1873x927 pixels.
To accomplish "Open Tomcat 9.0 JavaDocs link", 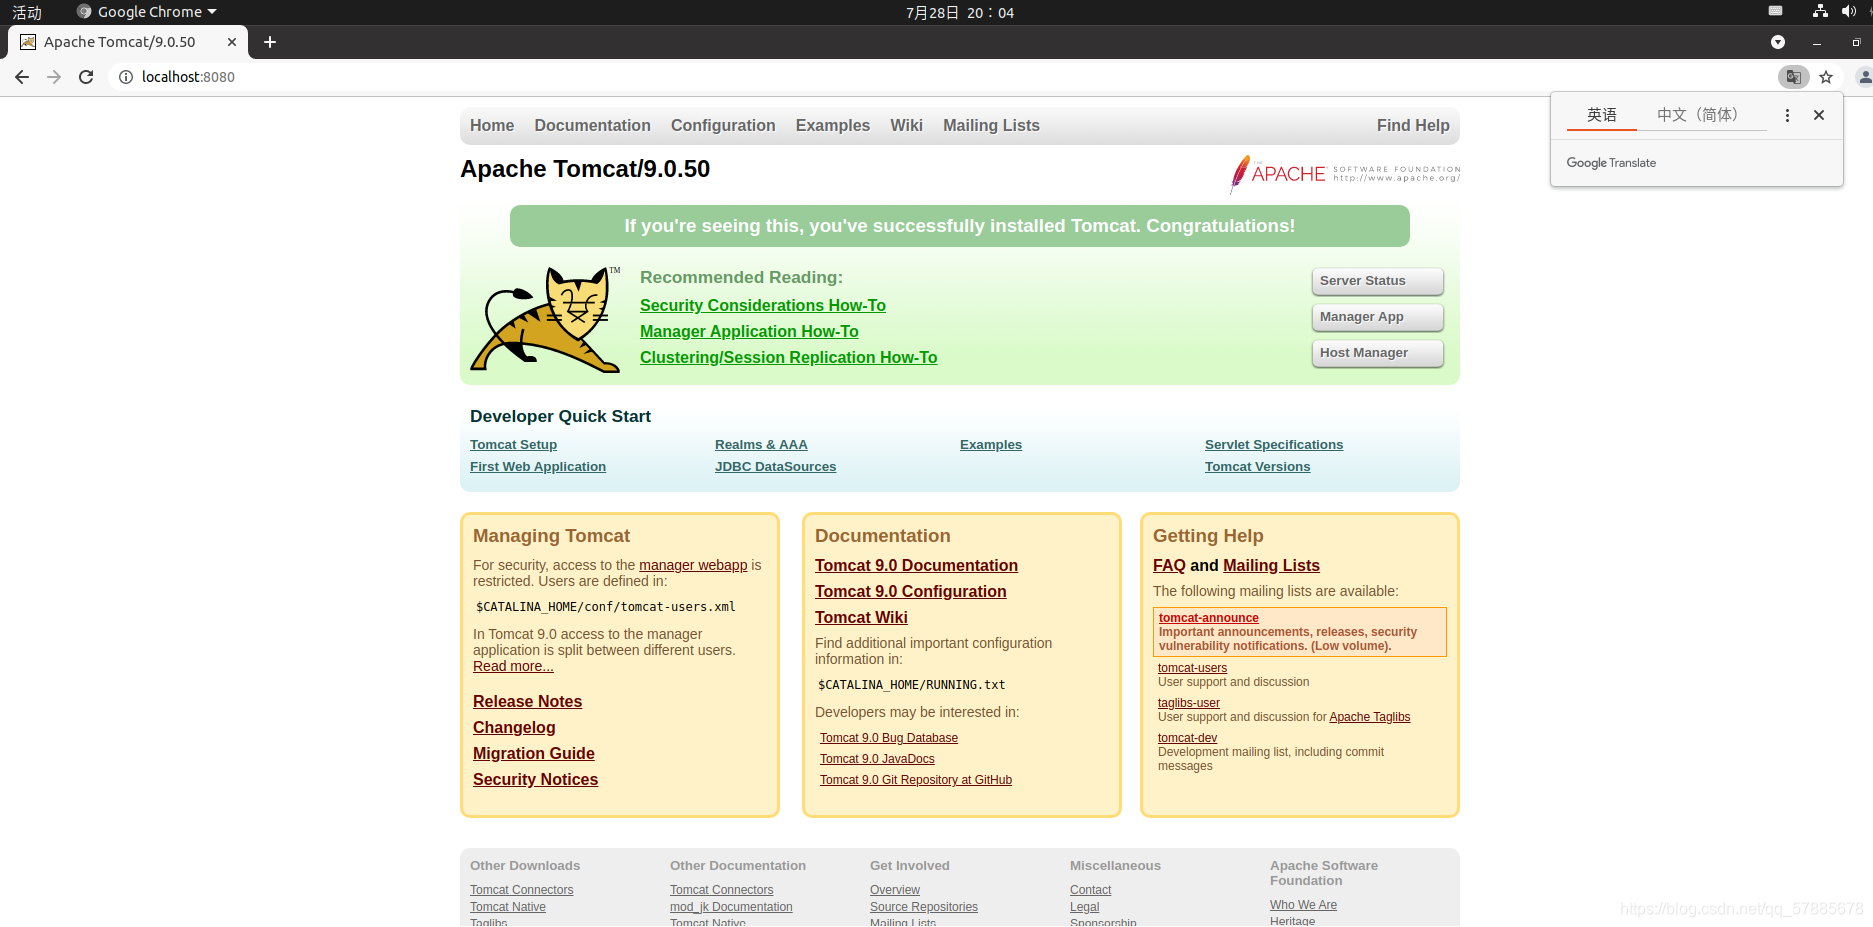I will tap(877, 759).
